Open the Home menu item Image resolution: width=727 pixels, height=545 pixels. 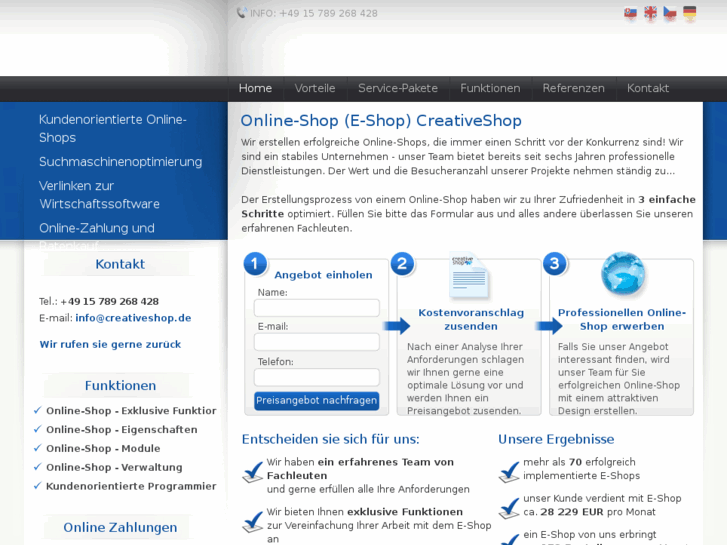[x=255, y=88]
